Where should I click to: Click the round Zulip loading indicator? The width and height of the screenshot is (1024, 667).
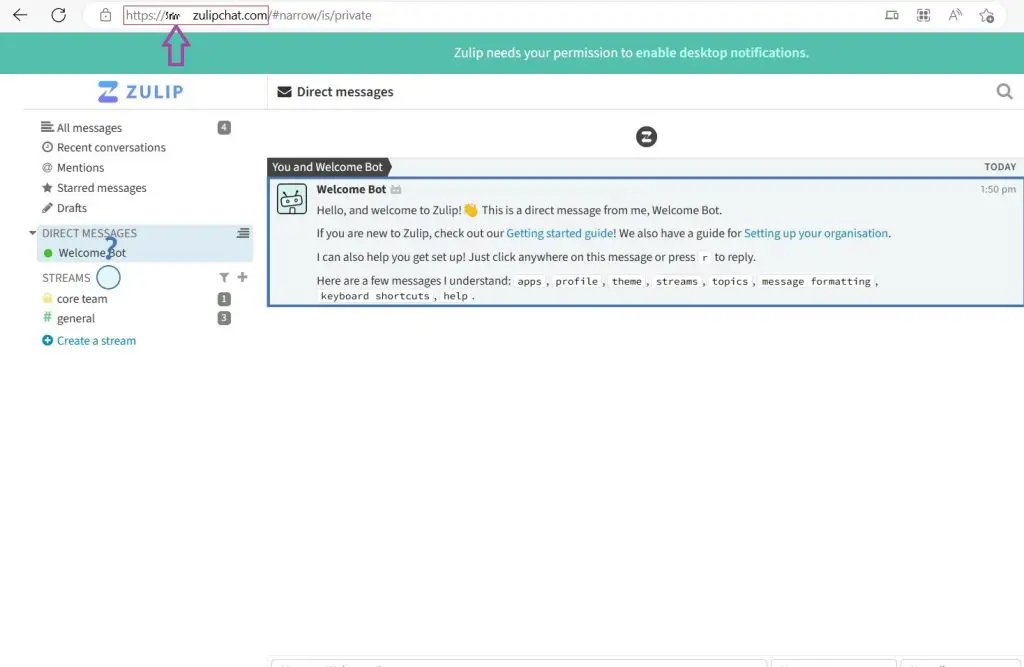click(x=647, y=137)
